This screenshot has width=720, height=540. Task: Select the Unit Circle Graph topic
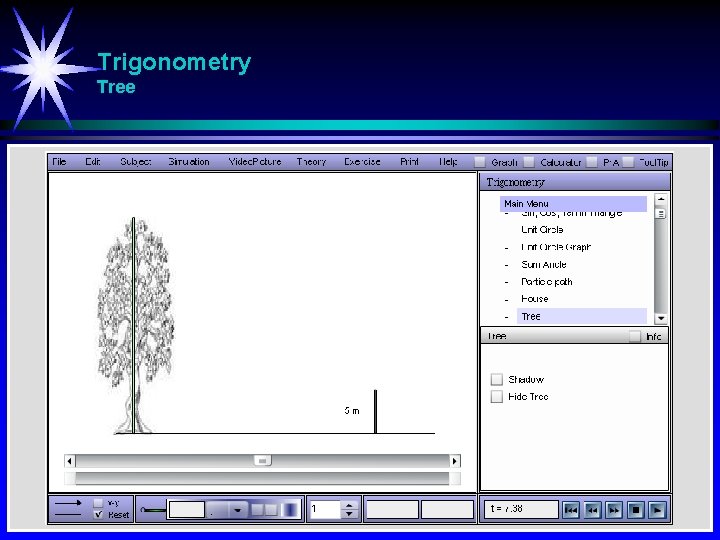[556, 247]
